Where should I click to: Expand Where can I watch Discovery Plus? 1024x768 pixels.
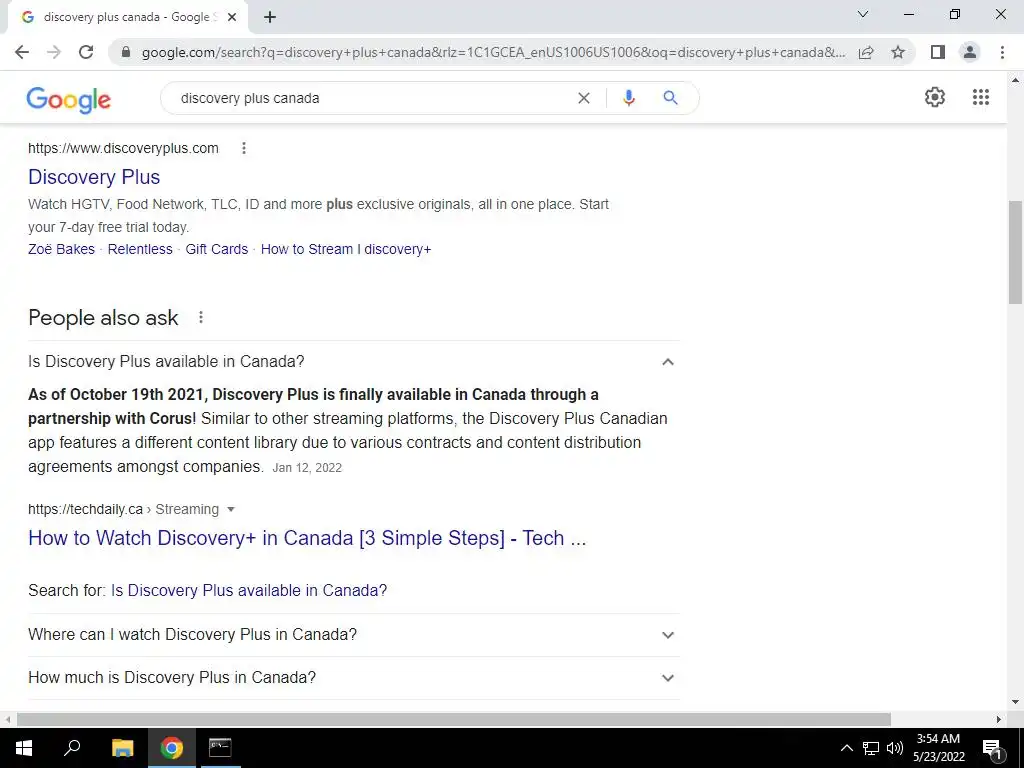coord(353,635)
